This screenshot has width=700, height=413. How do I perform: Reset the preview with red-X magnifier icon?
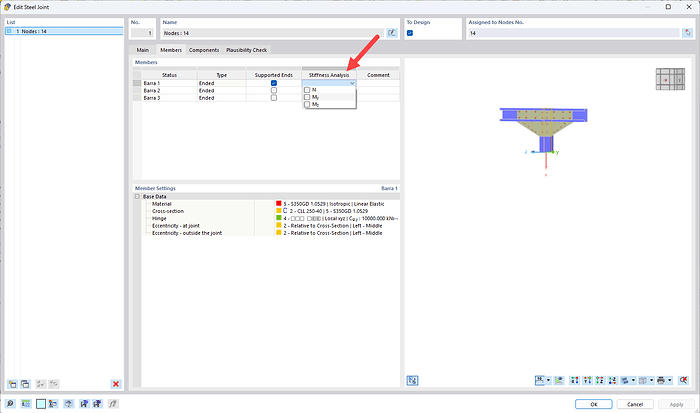tap(683, 380)
